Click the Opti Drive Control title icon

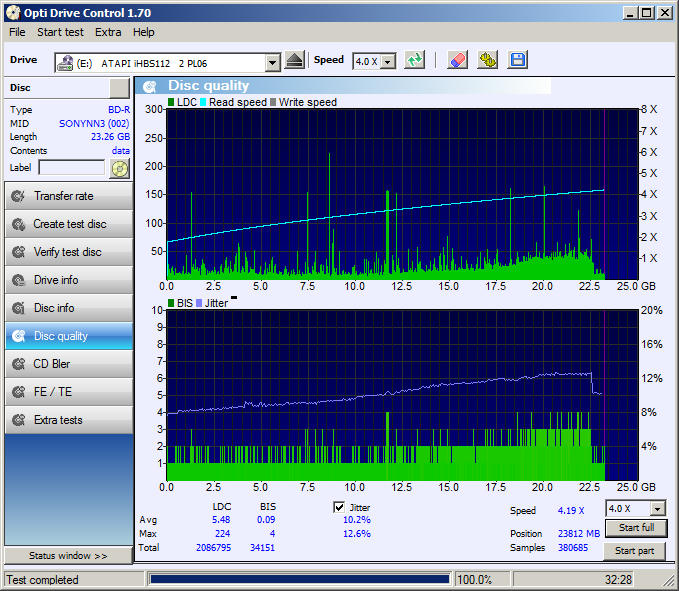click(x=13, y=13)
